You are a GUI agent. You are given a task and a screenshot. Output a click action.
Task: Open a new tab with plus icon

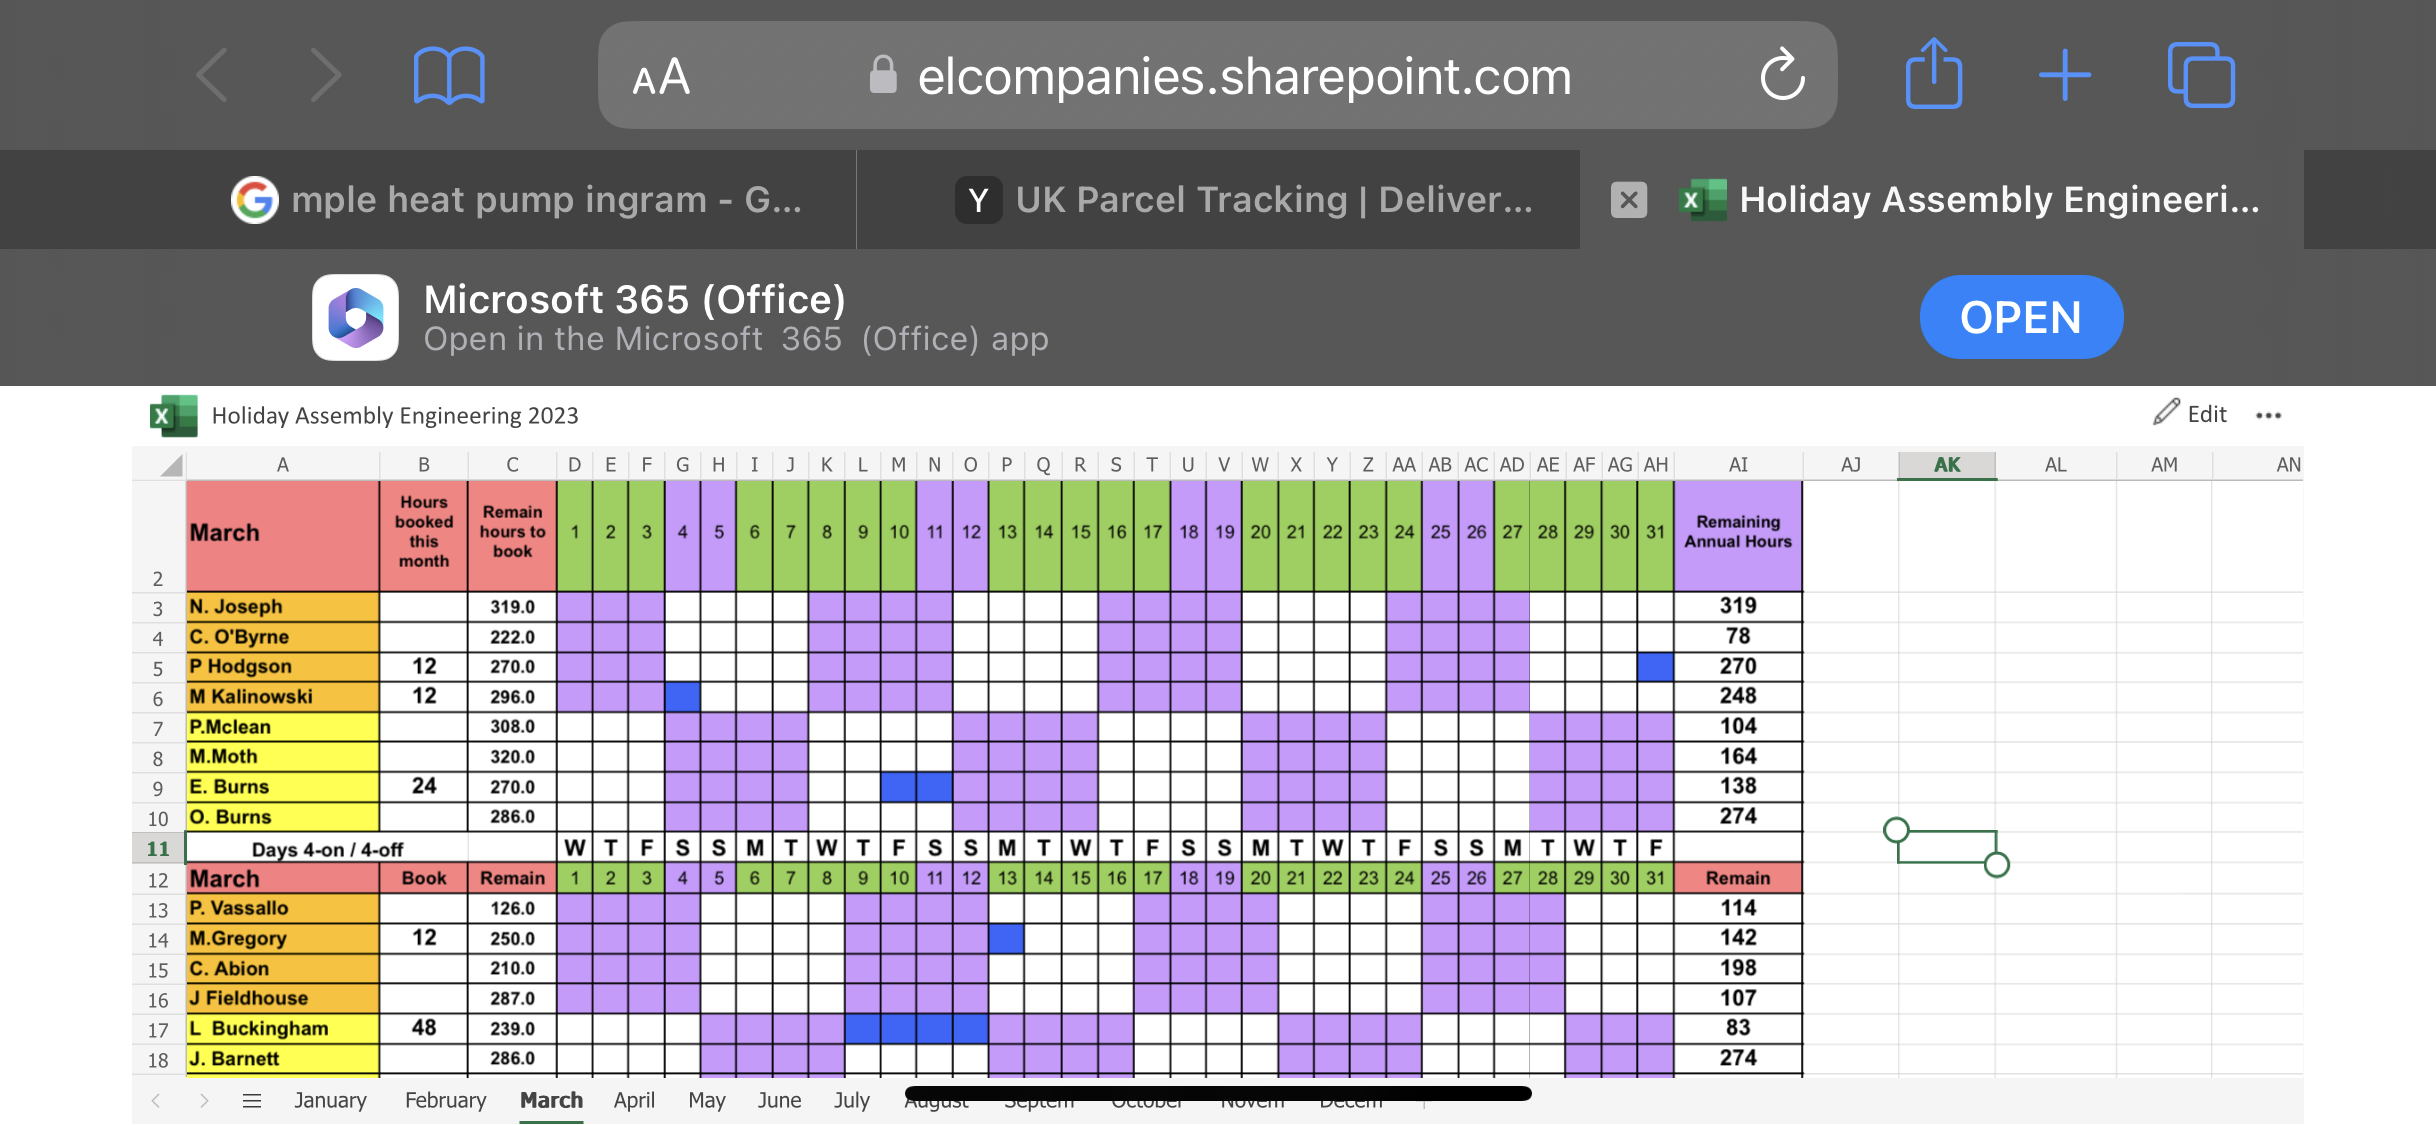point(2065,76)
